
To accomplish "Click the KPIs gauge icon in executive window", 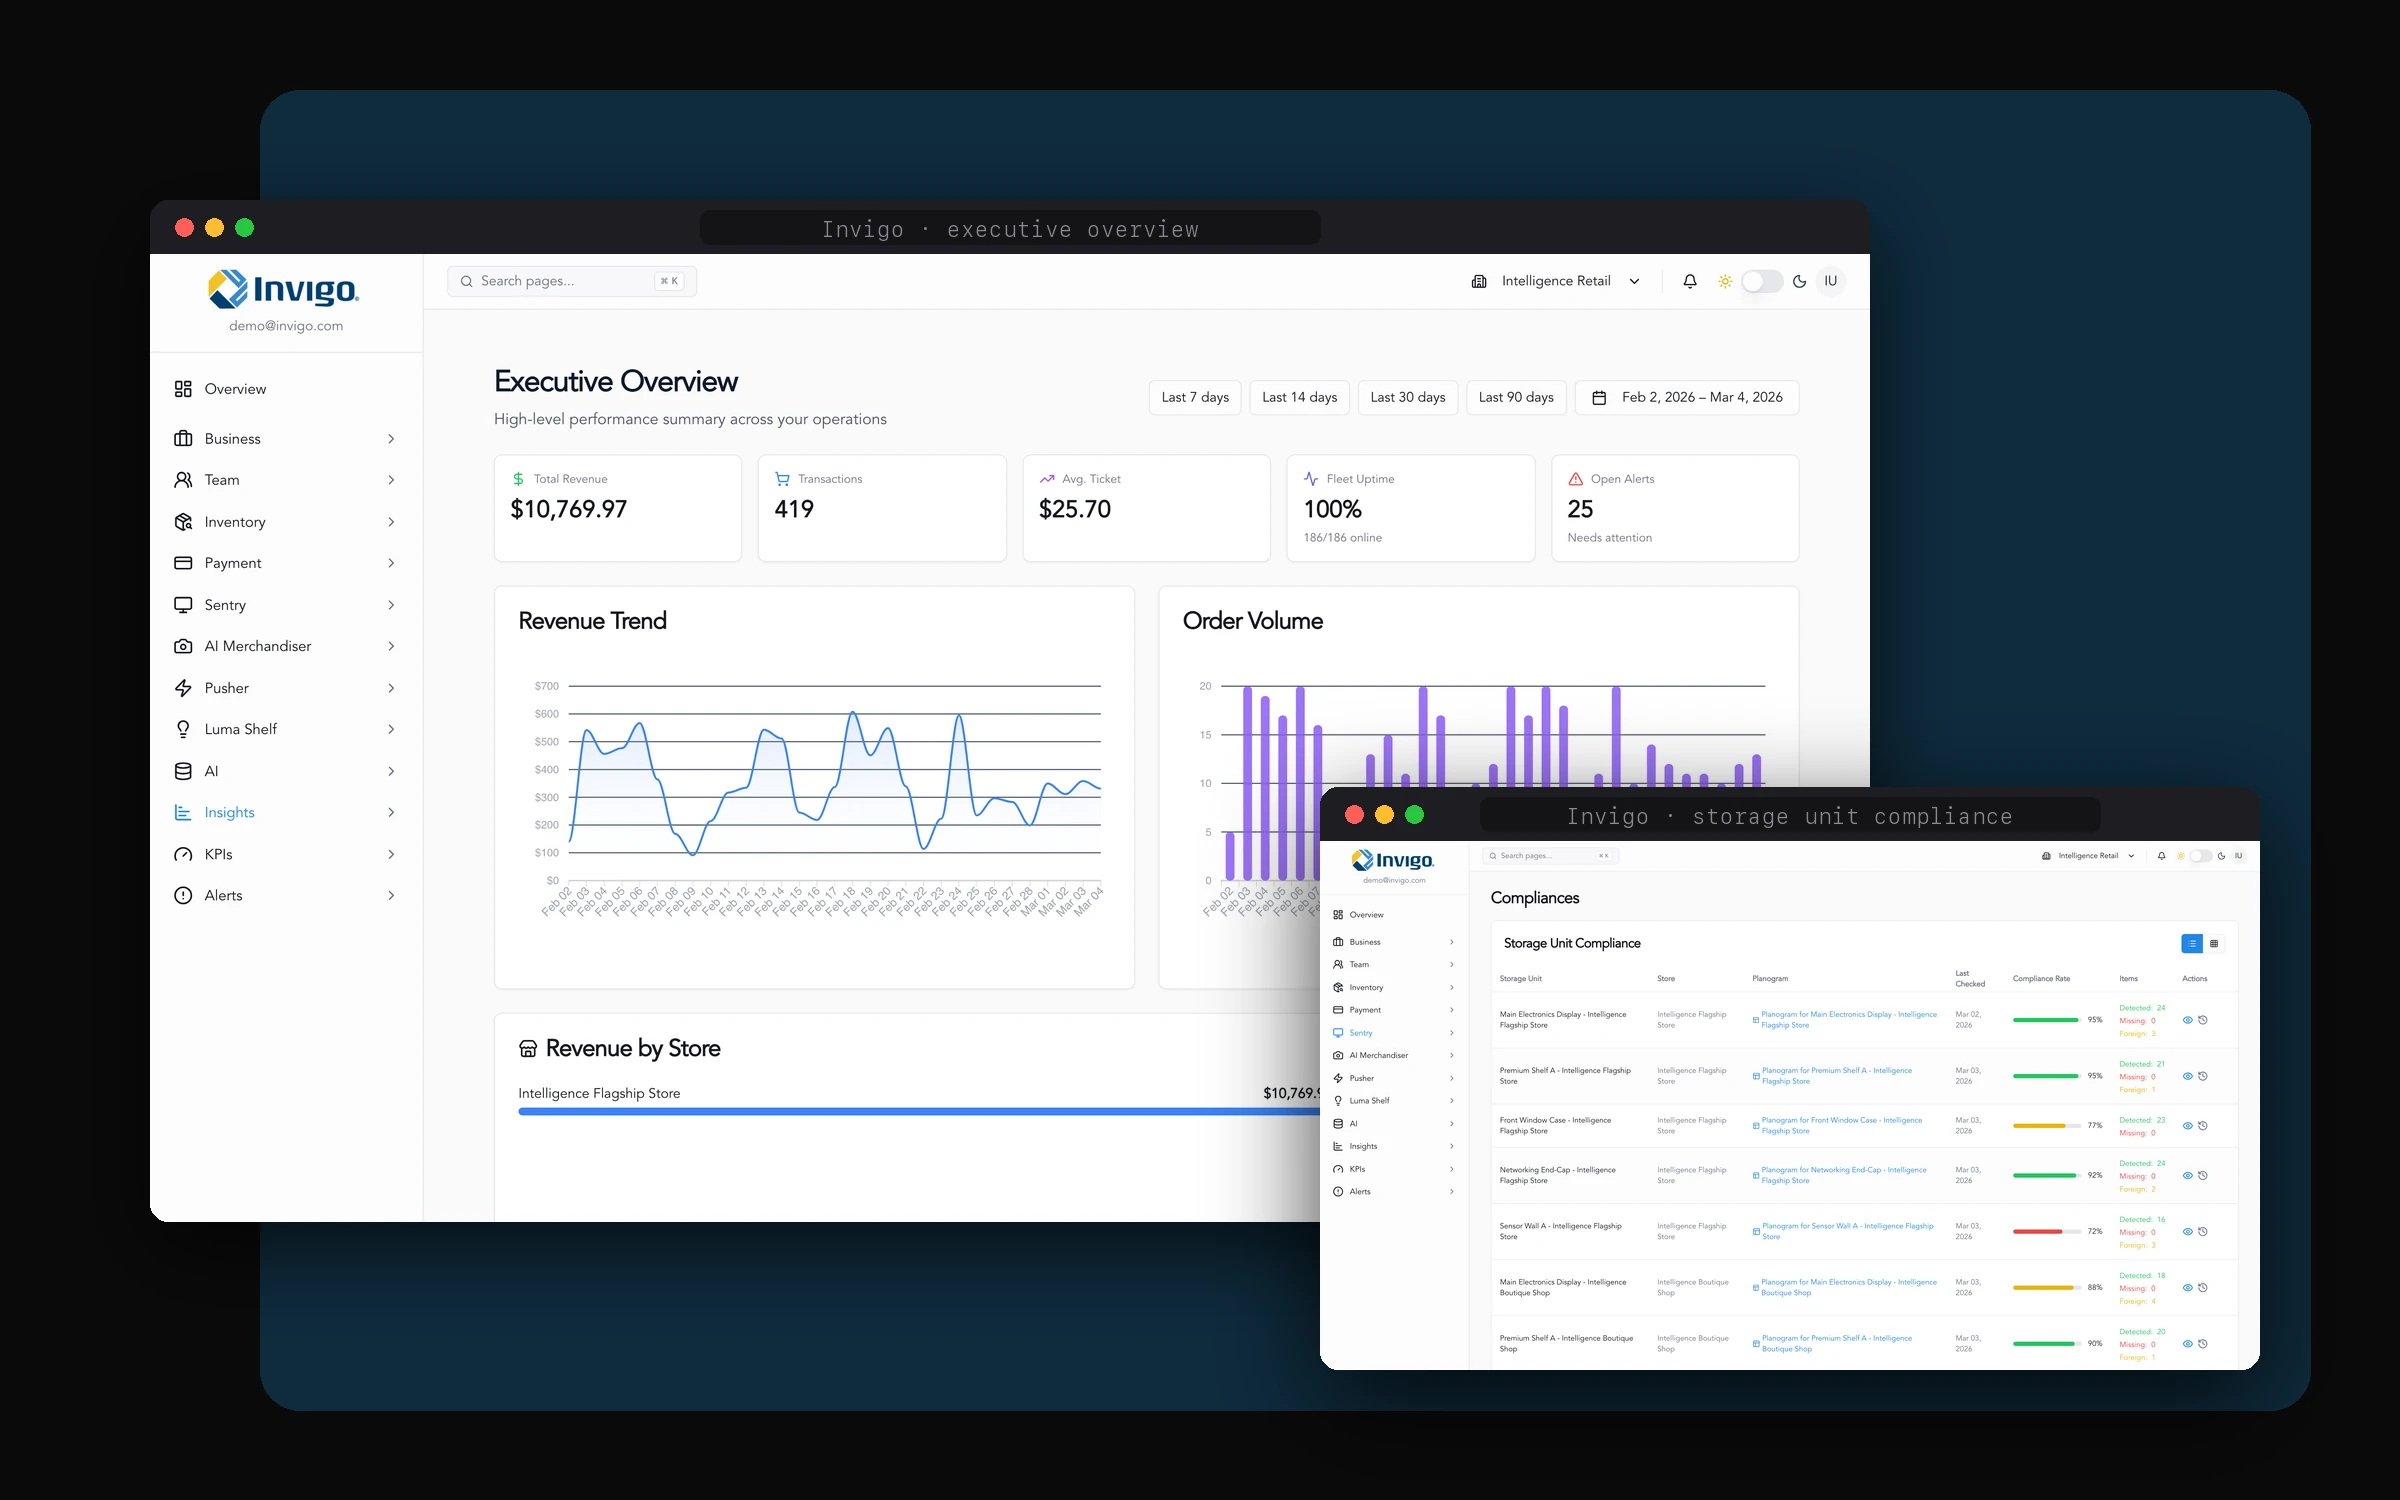I will coord(183,854).
